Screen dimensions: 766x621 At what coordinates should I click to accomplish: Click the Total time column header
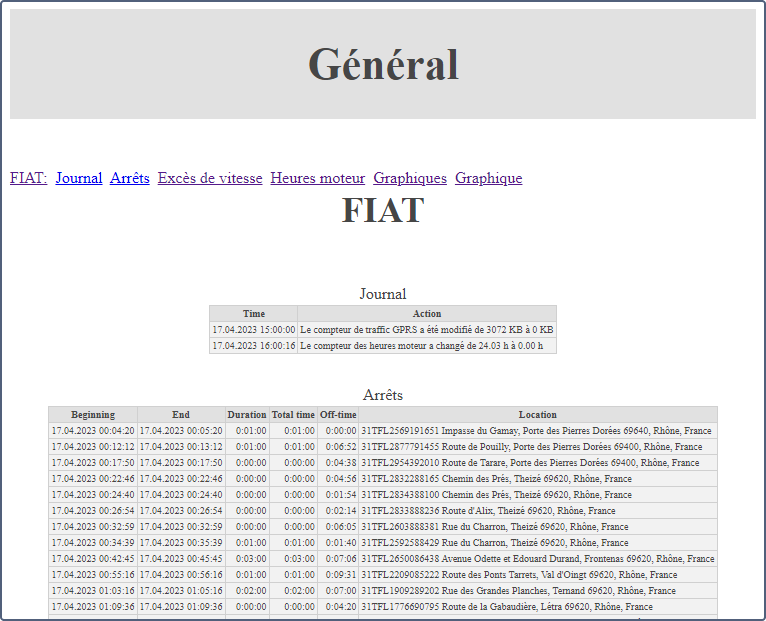point(293,415)
